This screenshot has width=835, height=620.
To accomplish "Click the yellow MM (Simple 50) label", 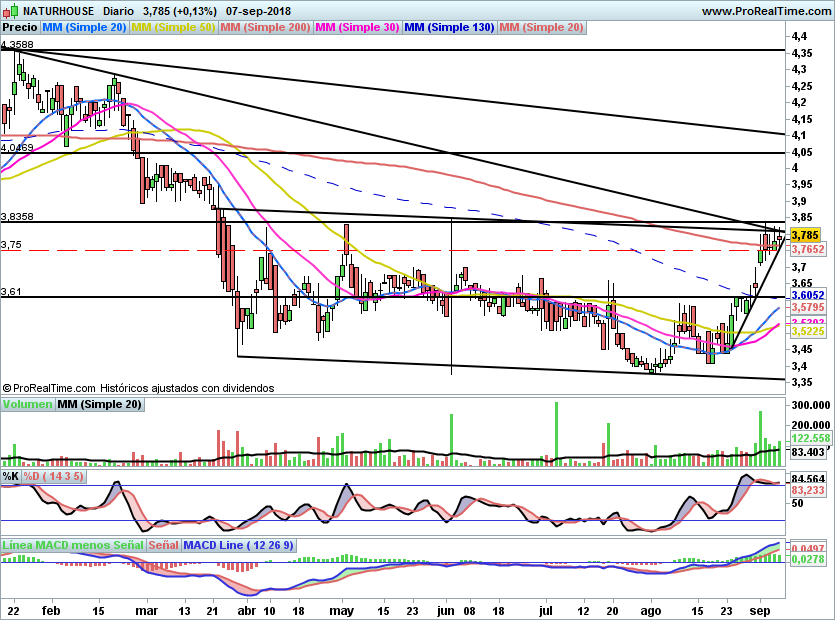I will coord(174,28).
